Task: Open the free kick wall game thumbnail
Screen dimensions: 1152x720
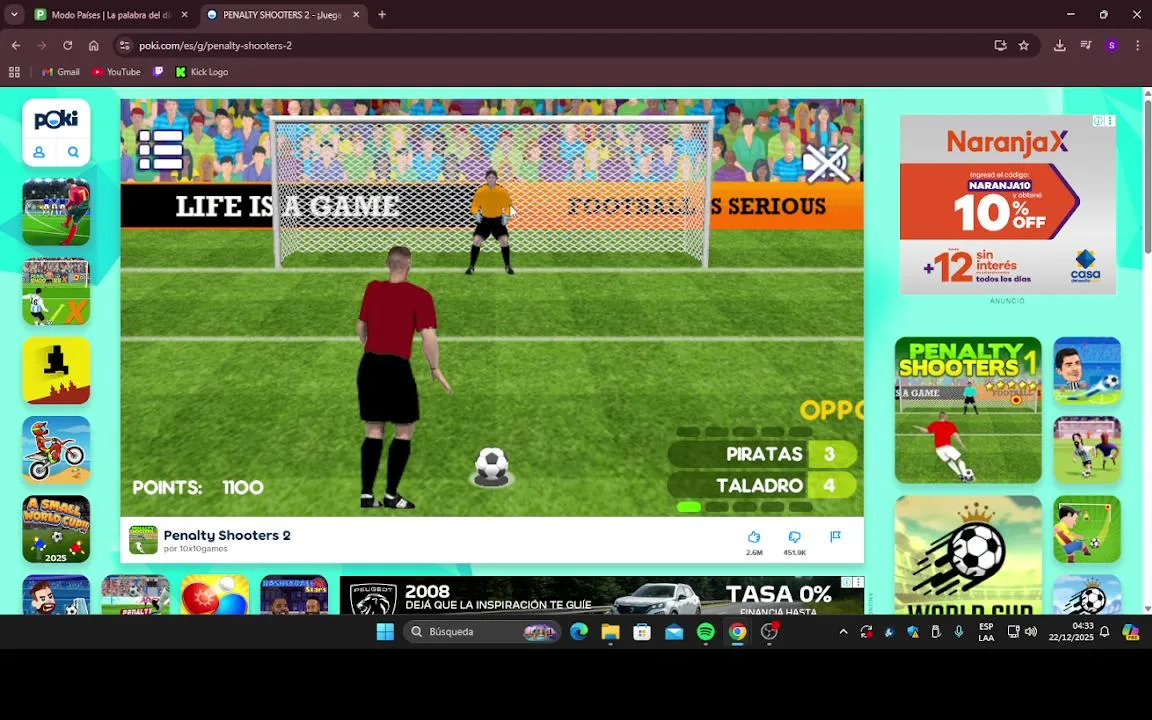Action: (56, 212)
